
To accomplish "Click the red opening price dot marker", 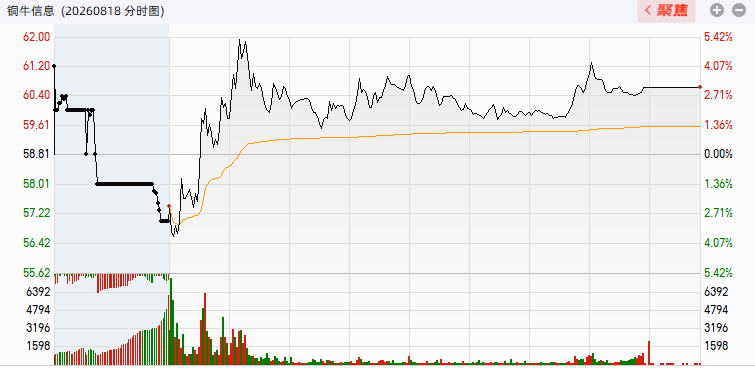I will pos(169,206).
